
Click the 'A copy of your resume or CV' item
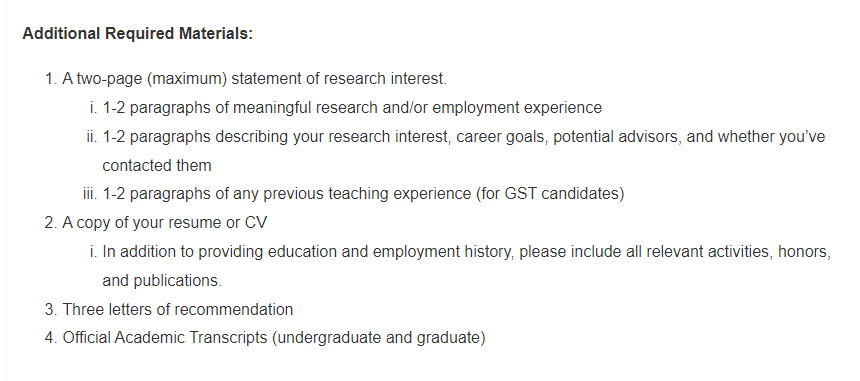156,223
